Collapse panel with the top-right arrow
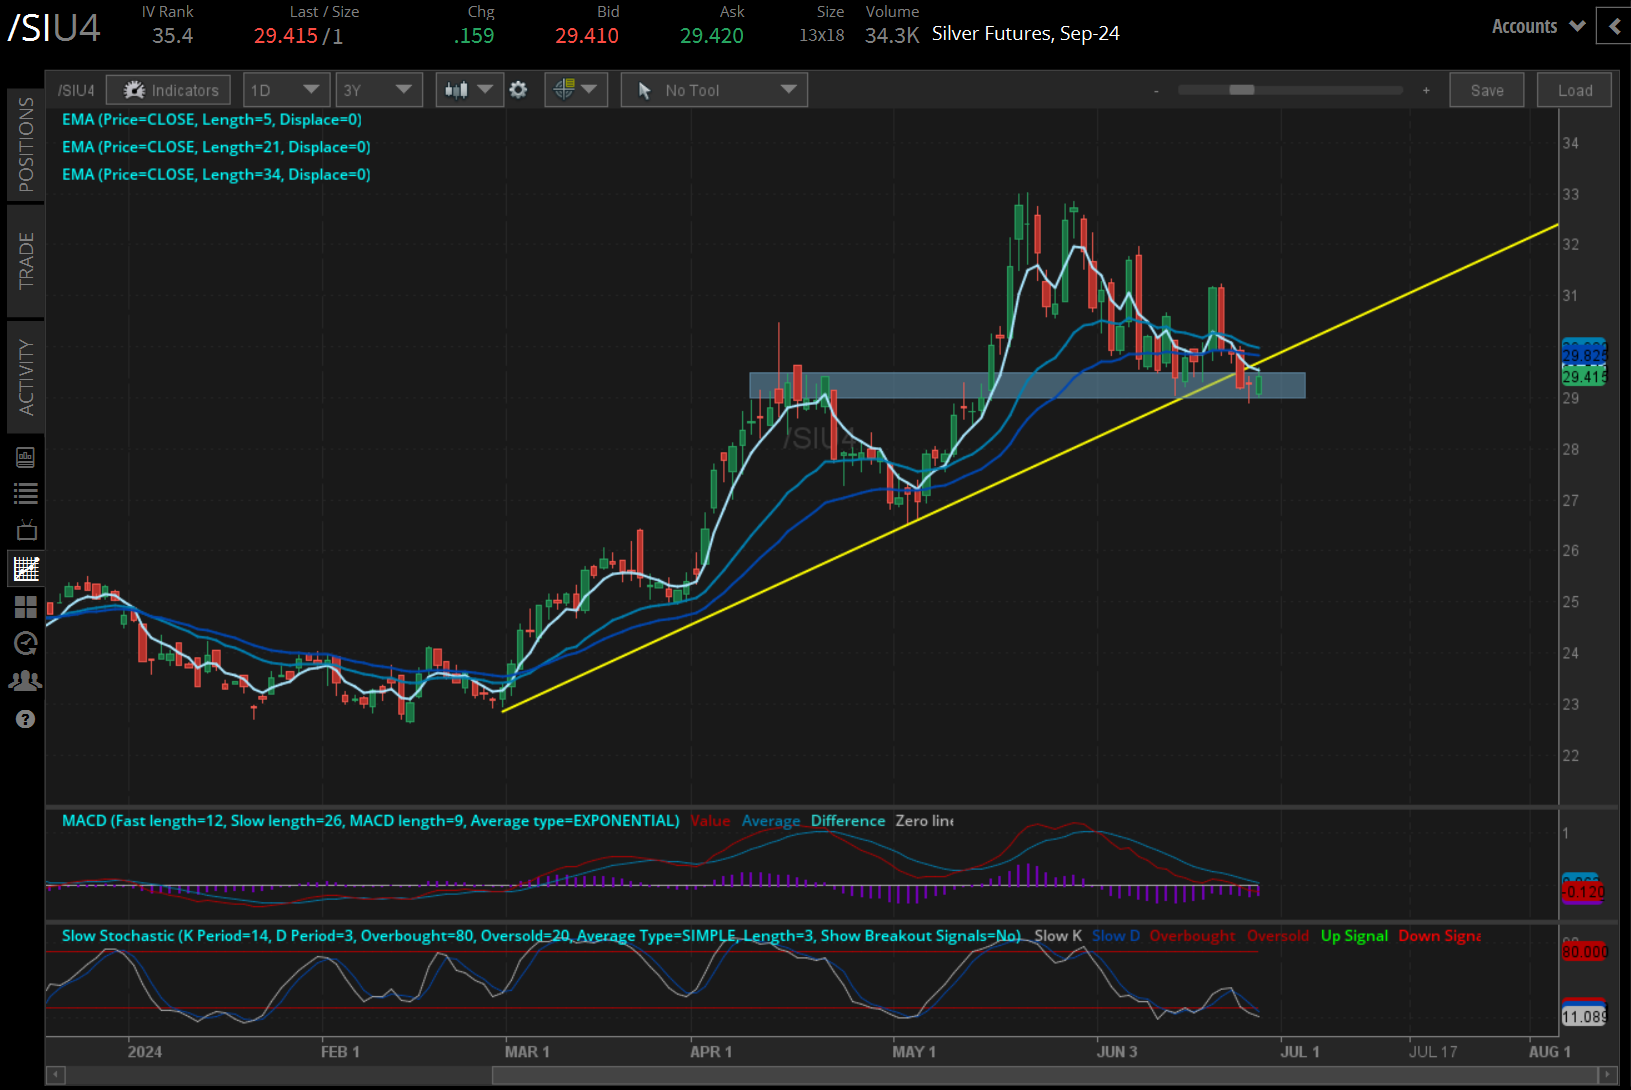The width and height of the screenshot is (1631, 1090). [1614, 27]
